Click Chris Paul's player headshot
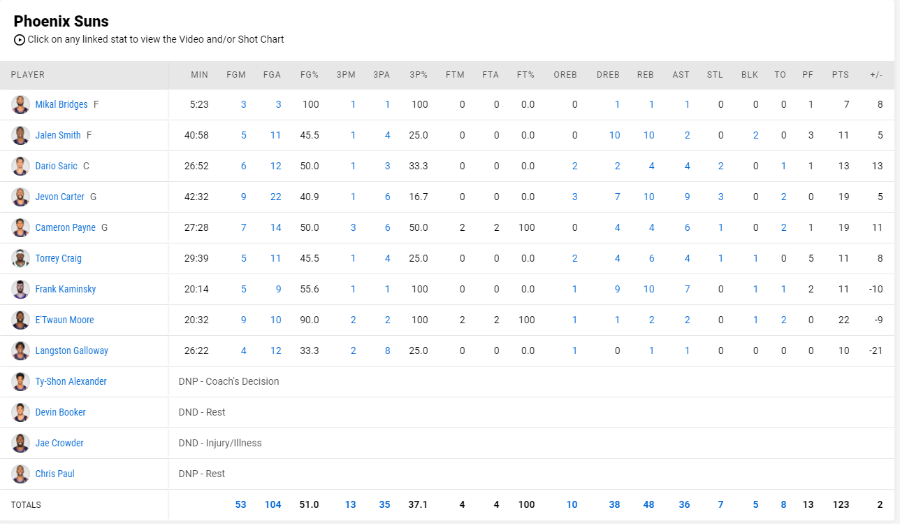900x524 pixels. [x=20, y=473]
